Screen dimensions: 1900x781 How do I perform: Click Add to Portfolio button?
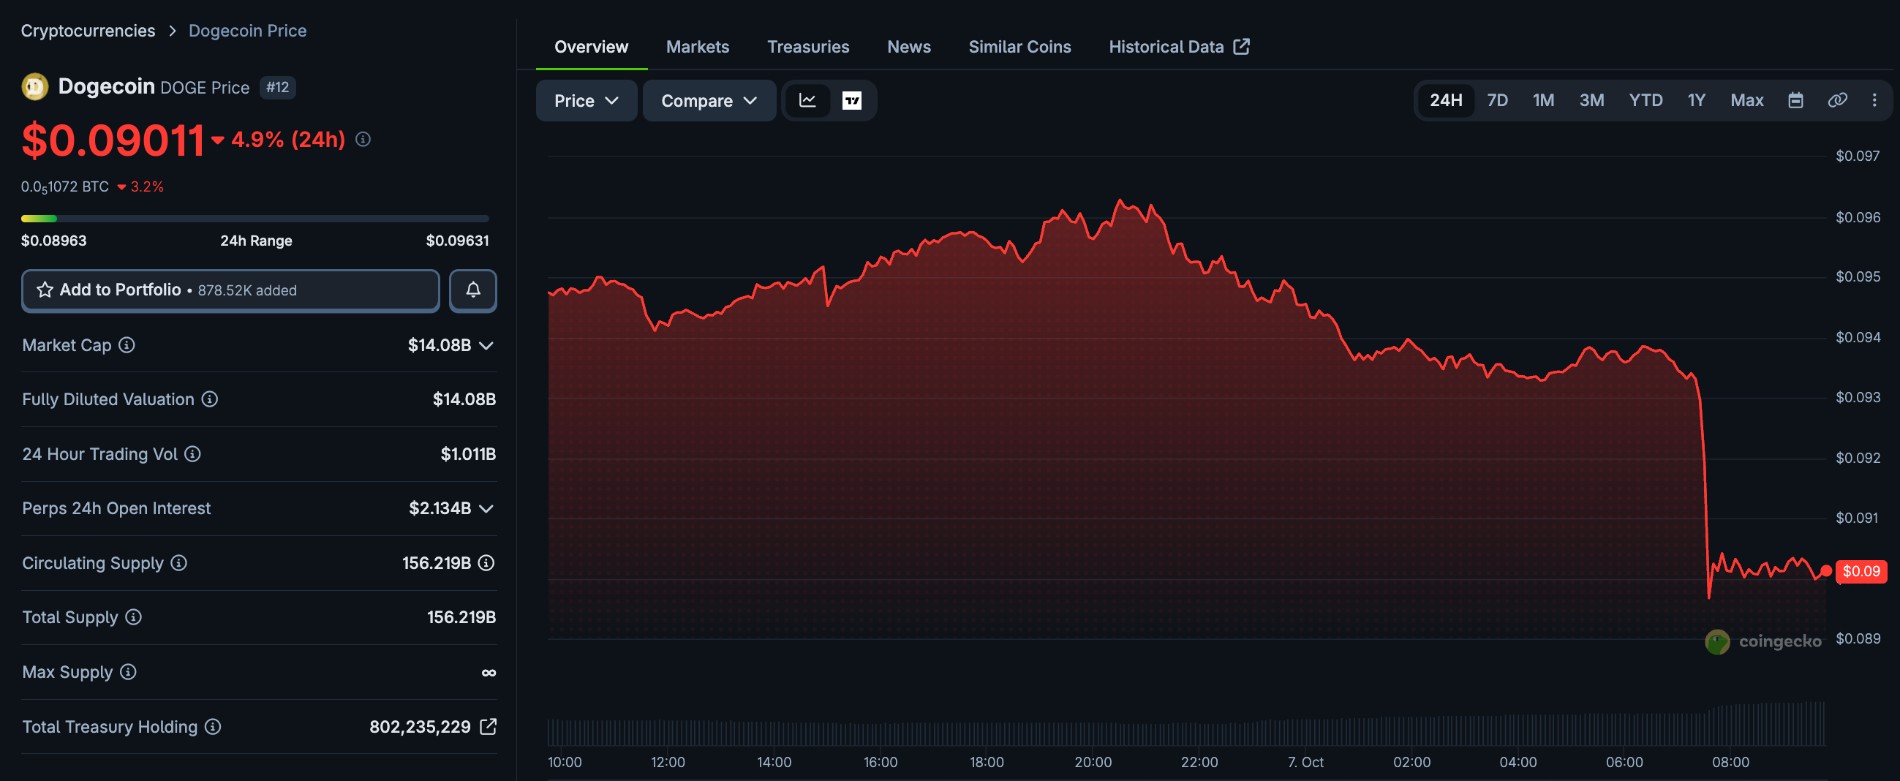(230, 290)
